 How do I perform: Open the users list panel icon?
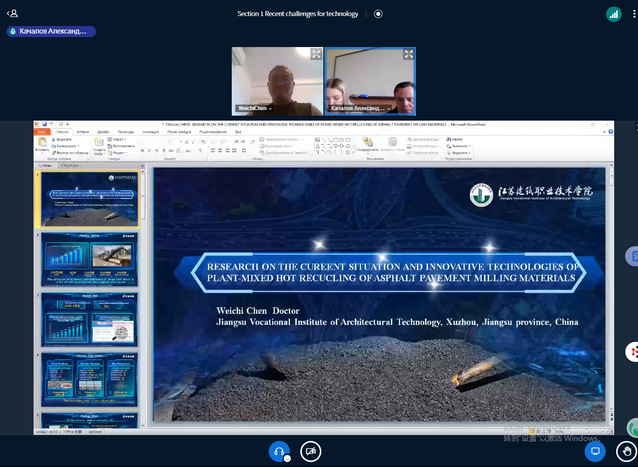click(x=13, y=14)
